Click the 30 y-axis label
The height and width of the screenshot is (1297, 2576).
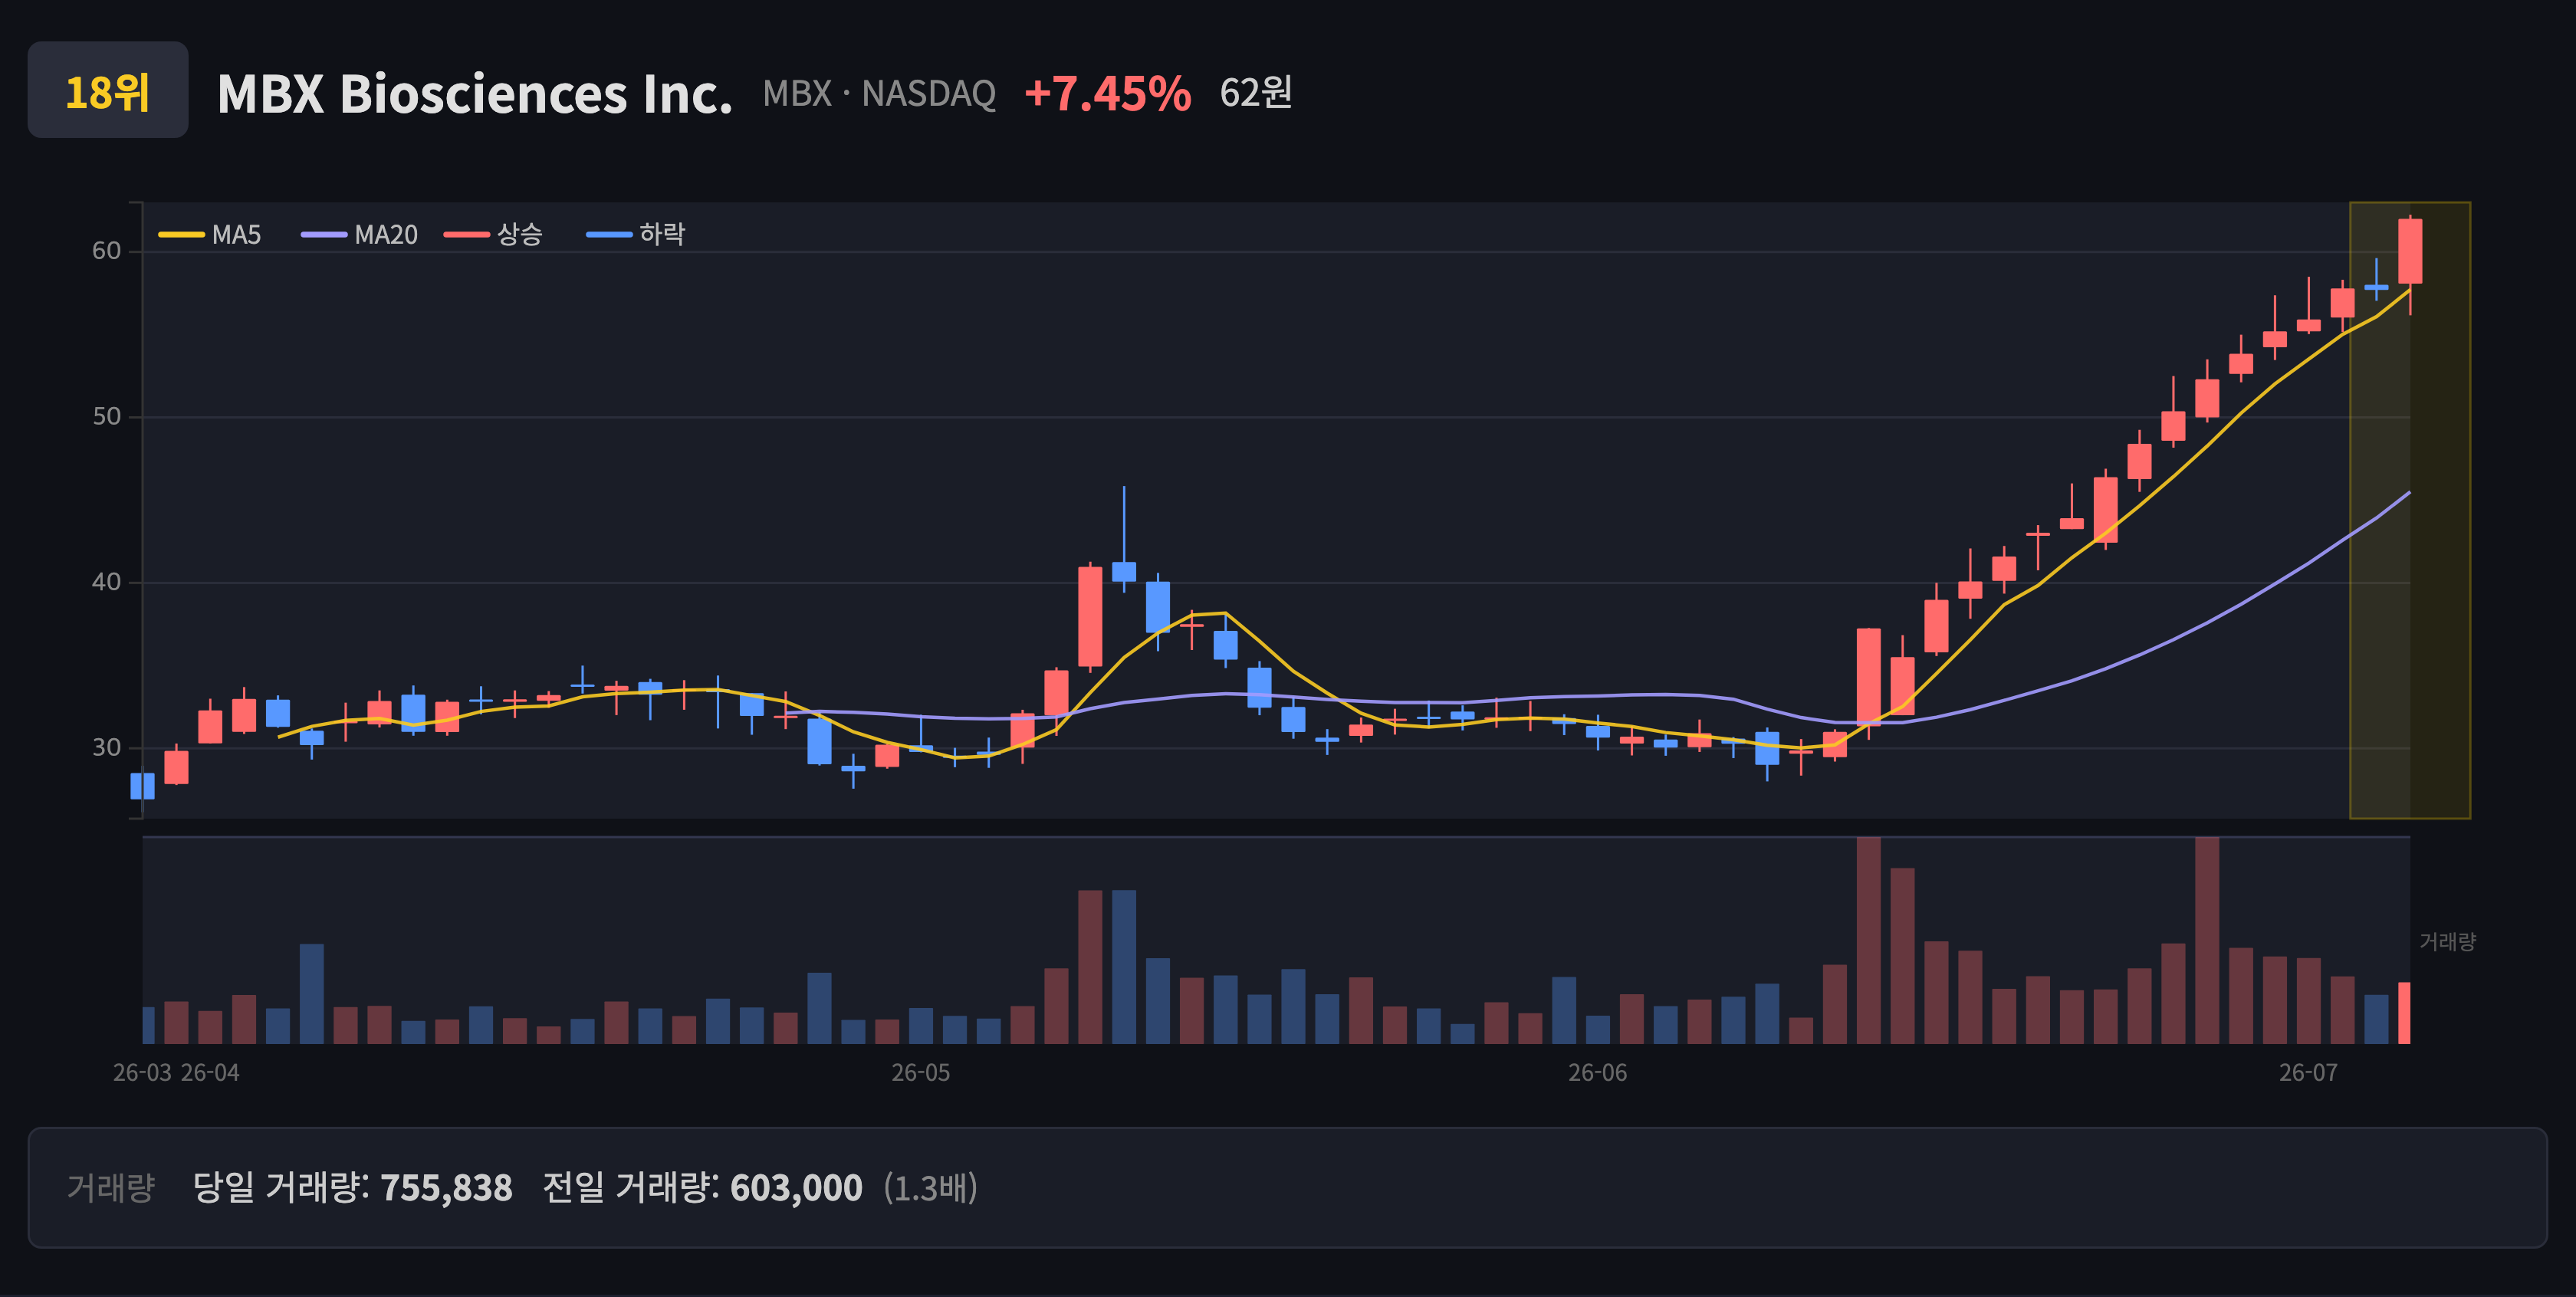(106, 748)
